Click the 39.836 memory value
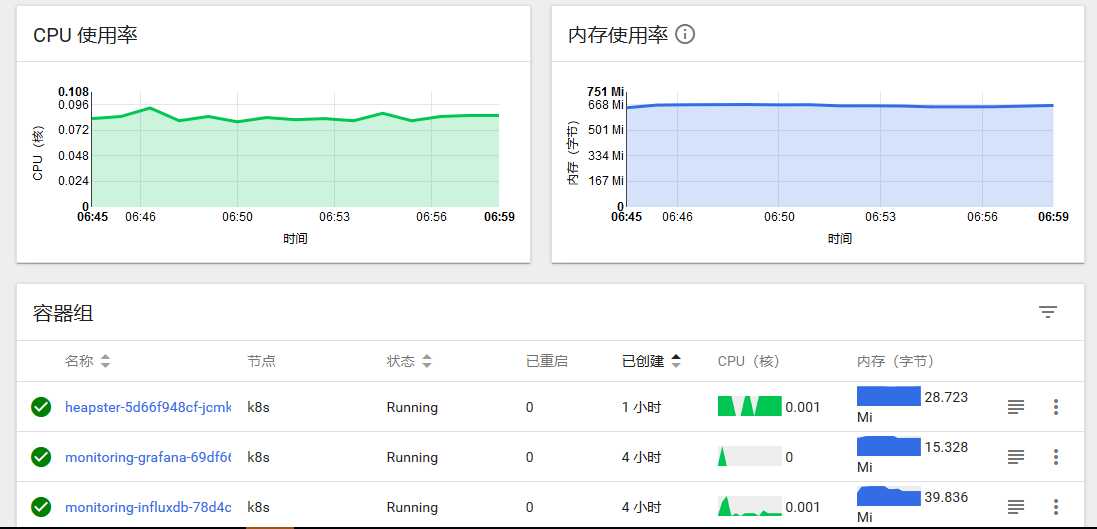 point(947,498)
